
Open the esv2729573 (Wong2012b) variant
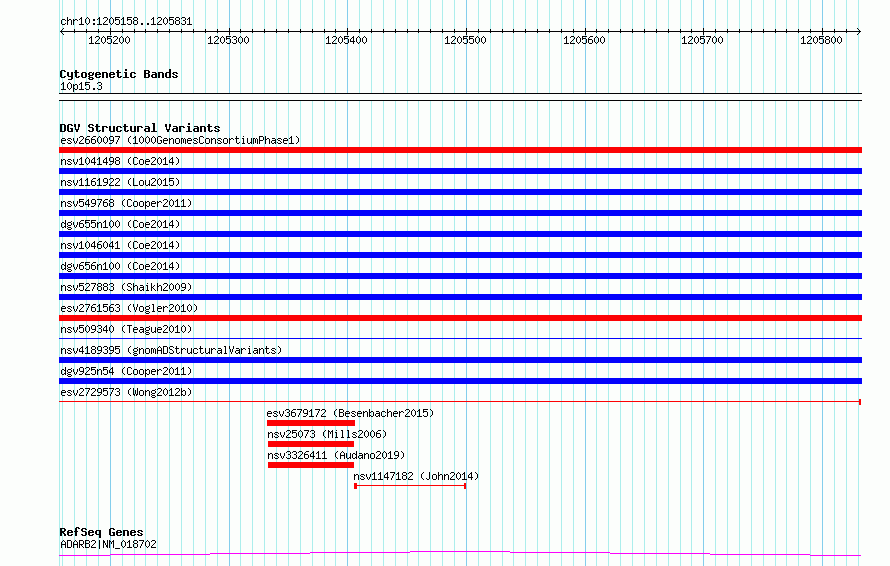126,392
